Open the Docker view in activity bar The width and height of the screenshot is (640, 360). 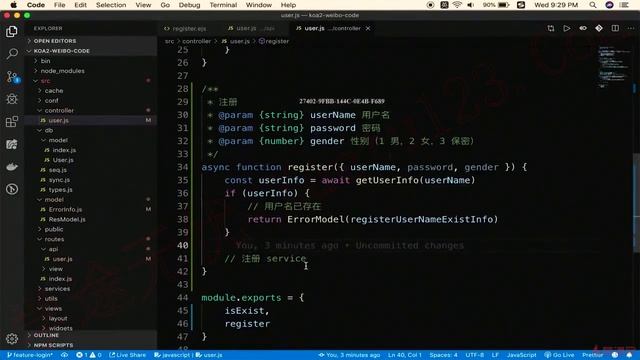click(11, 167)
